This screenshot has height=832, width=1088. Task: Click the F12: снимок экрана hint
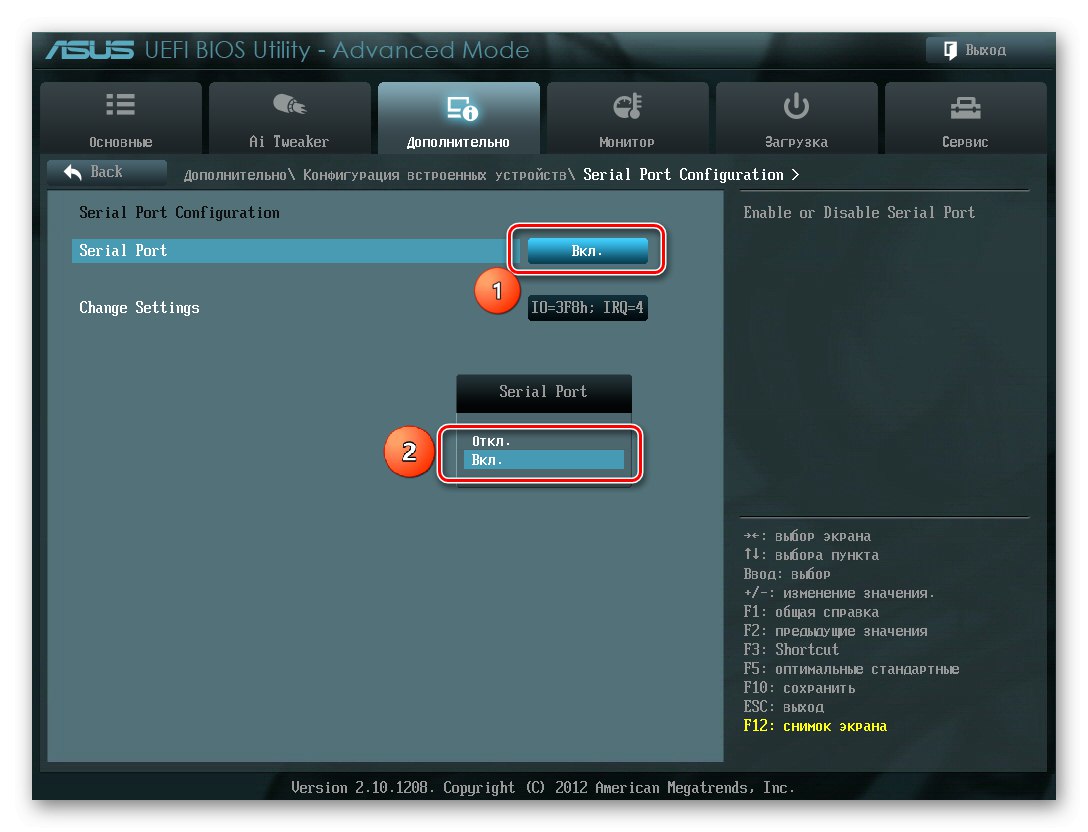tap(815, 726)
